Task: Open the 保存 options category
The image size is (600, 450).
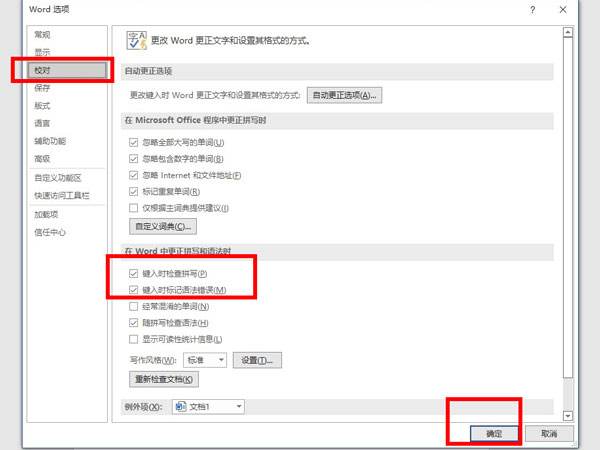Action: tap(42, 88)
